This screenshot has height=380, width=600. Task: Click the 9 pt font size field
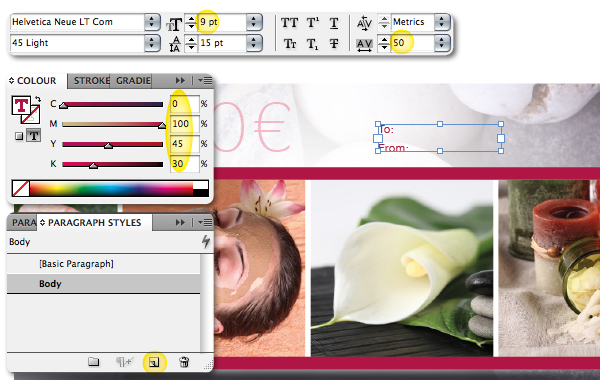pyautogui.click(x=222, y=22)
